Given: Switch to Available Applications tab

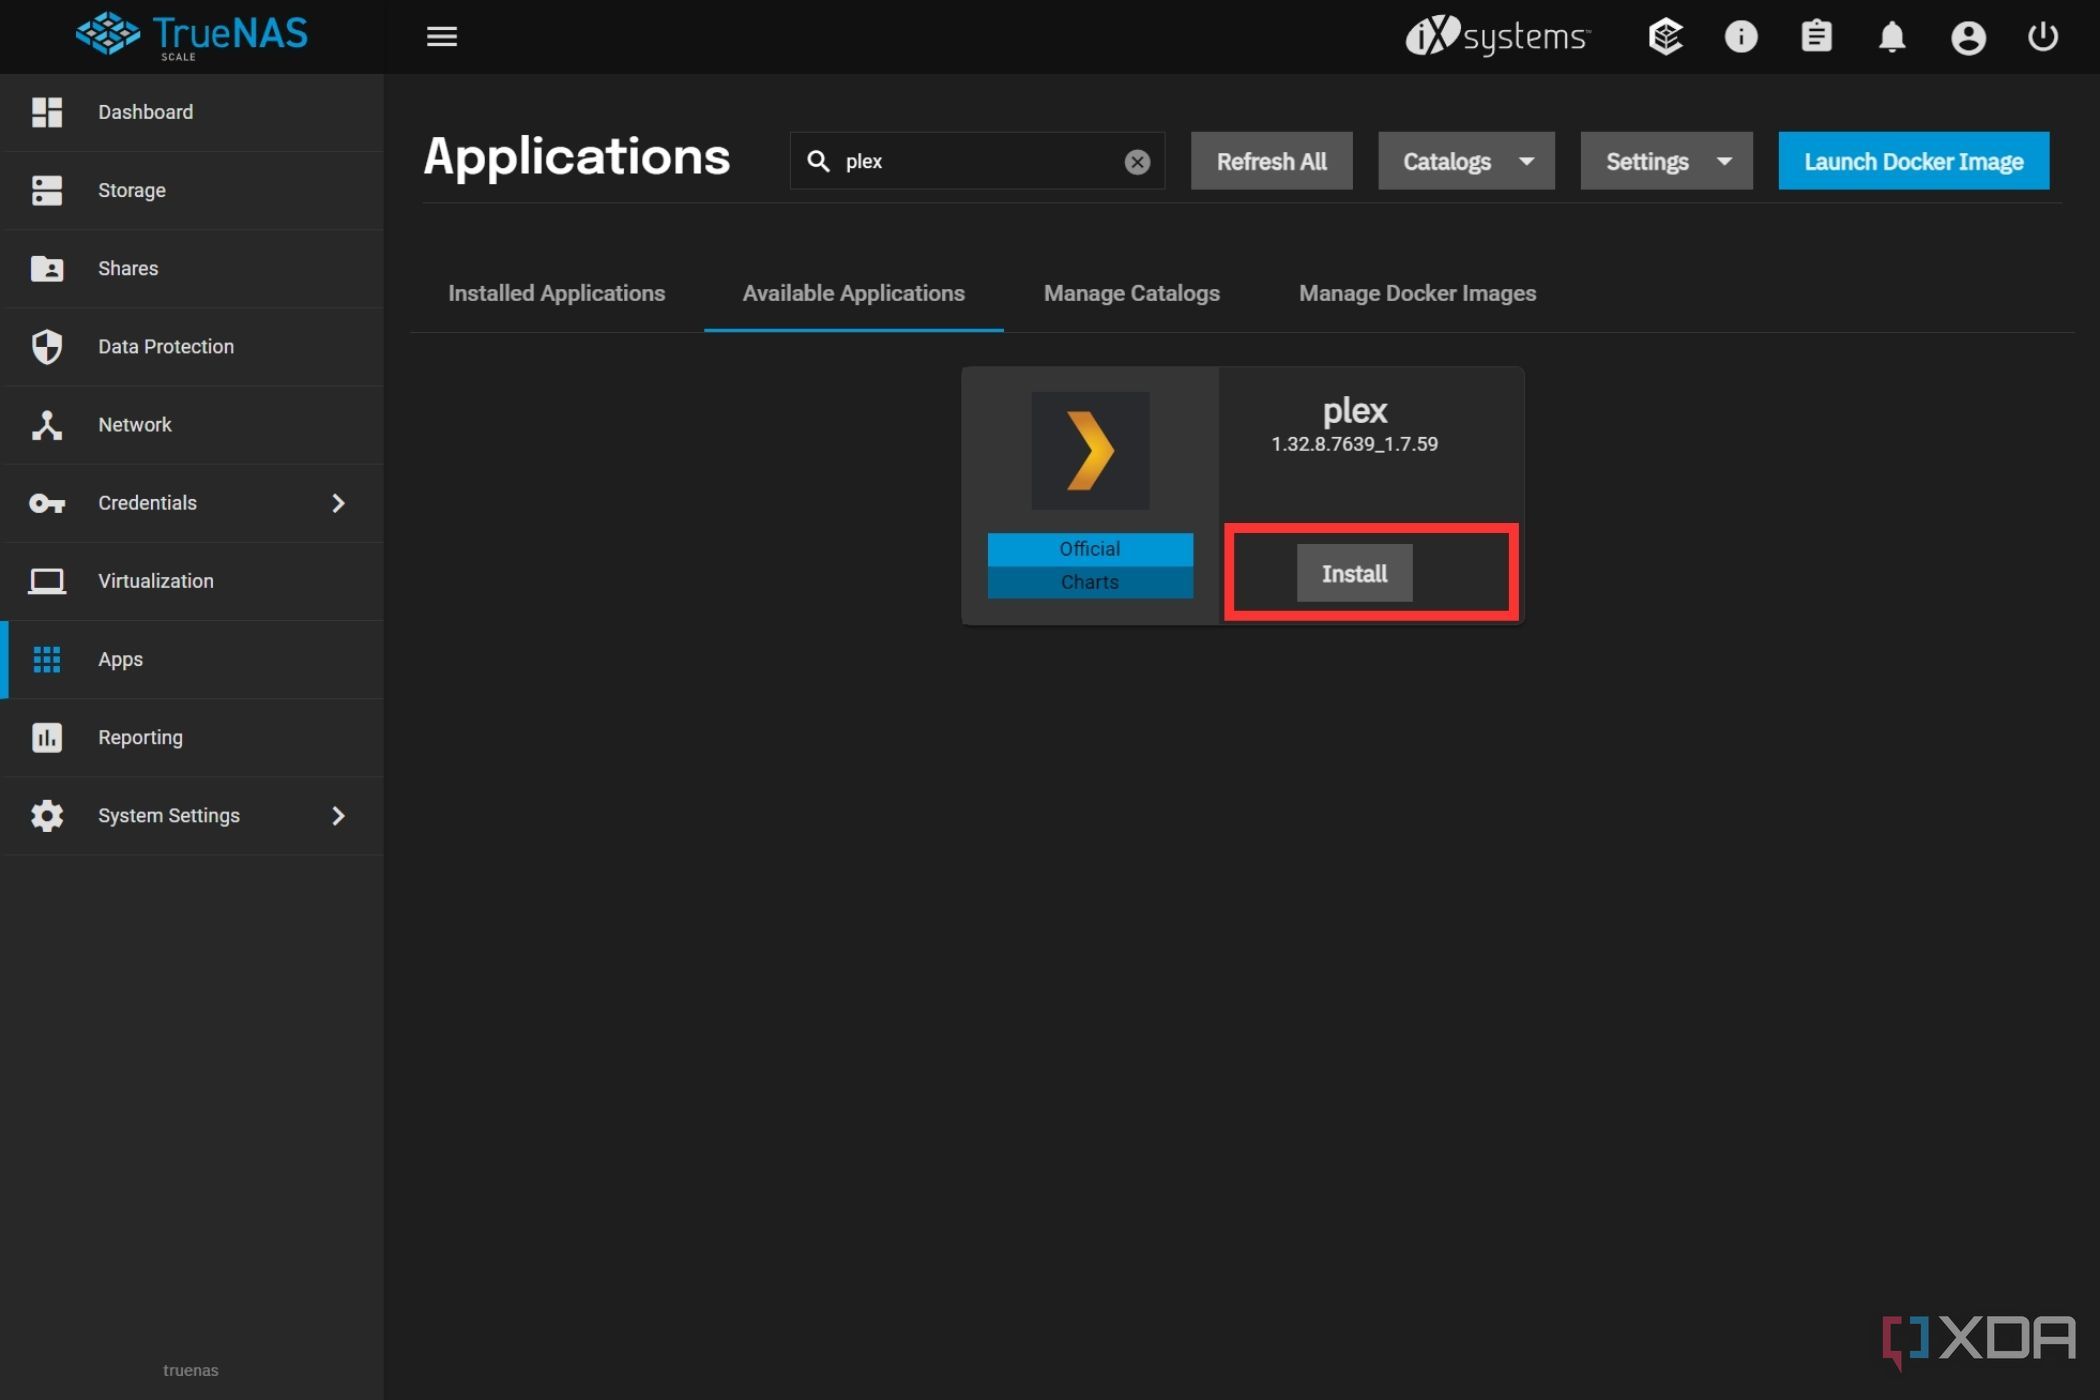Looking at the screenshot, I should (x=853, y=293).
